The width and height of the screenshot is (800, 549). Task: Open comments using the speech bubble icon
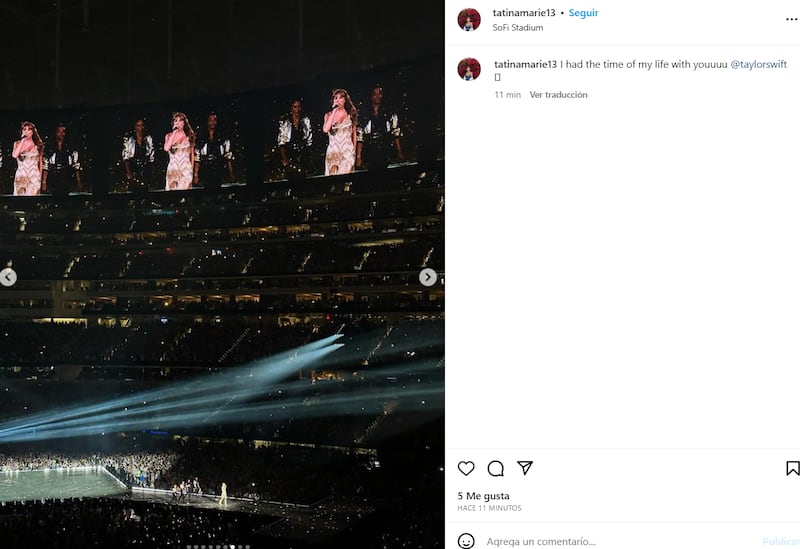[x=495, y=468]
